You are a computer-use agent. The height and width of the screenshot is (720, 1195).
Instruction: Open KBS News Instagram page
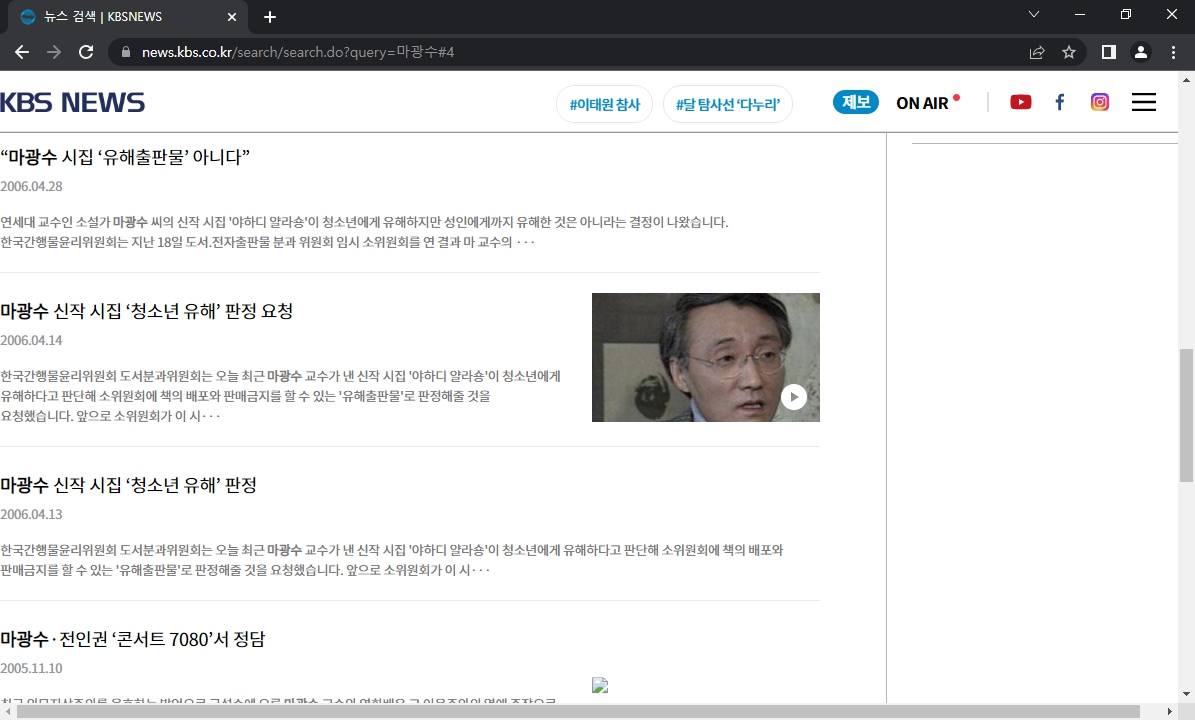coord(1100,102)
